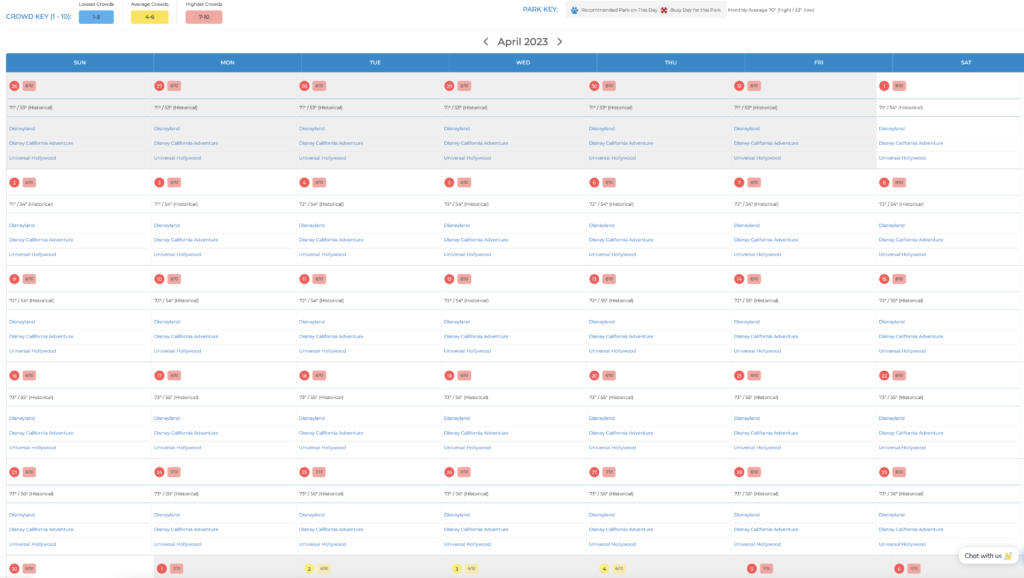Click the PARK KEY label
Image resolution: width=1024 pixels, height=578 pixels.
tap(540, 10)
